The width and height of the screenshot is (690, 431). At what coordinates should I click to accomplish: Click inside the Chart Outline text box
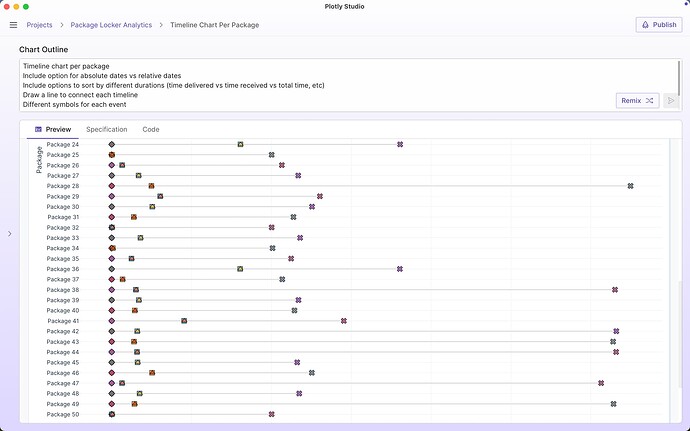pos(350,85)
